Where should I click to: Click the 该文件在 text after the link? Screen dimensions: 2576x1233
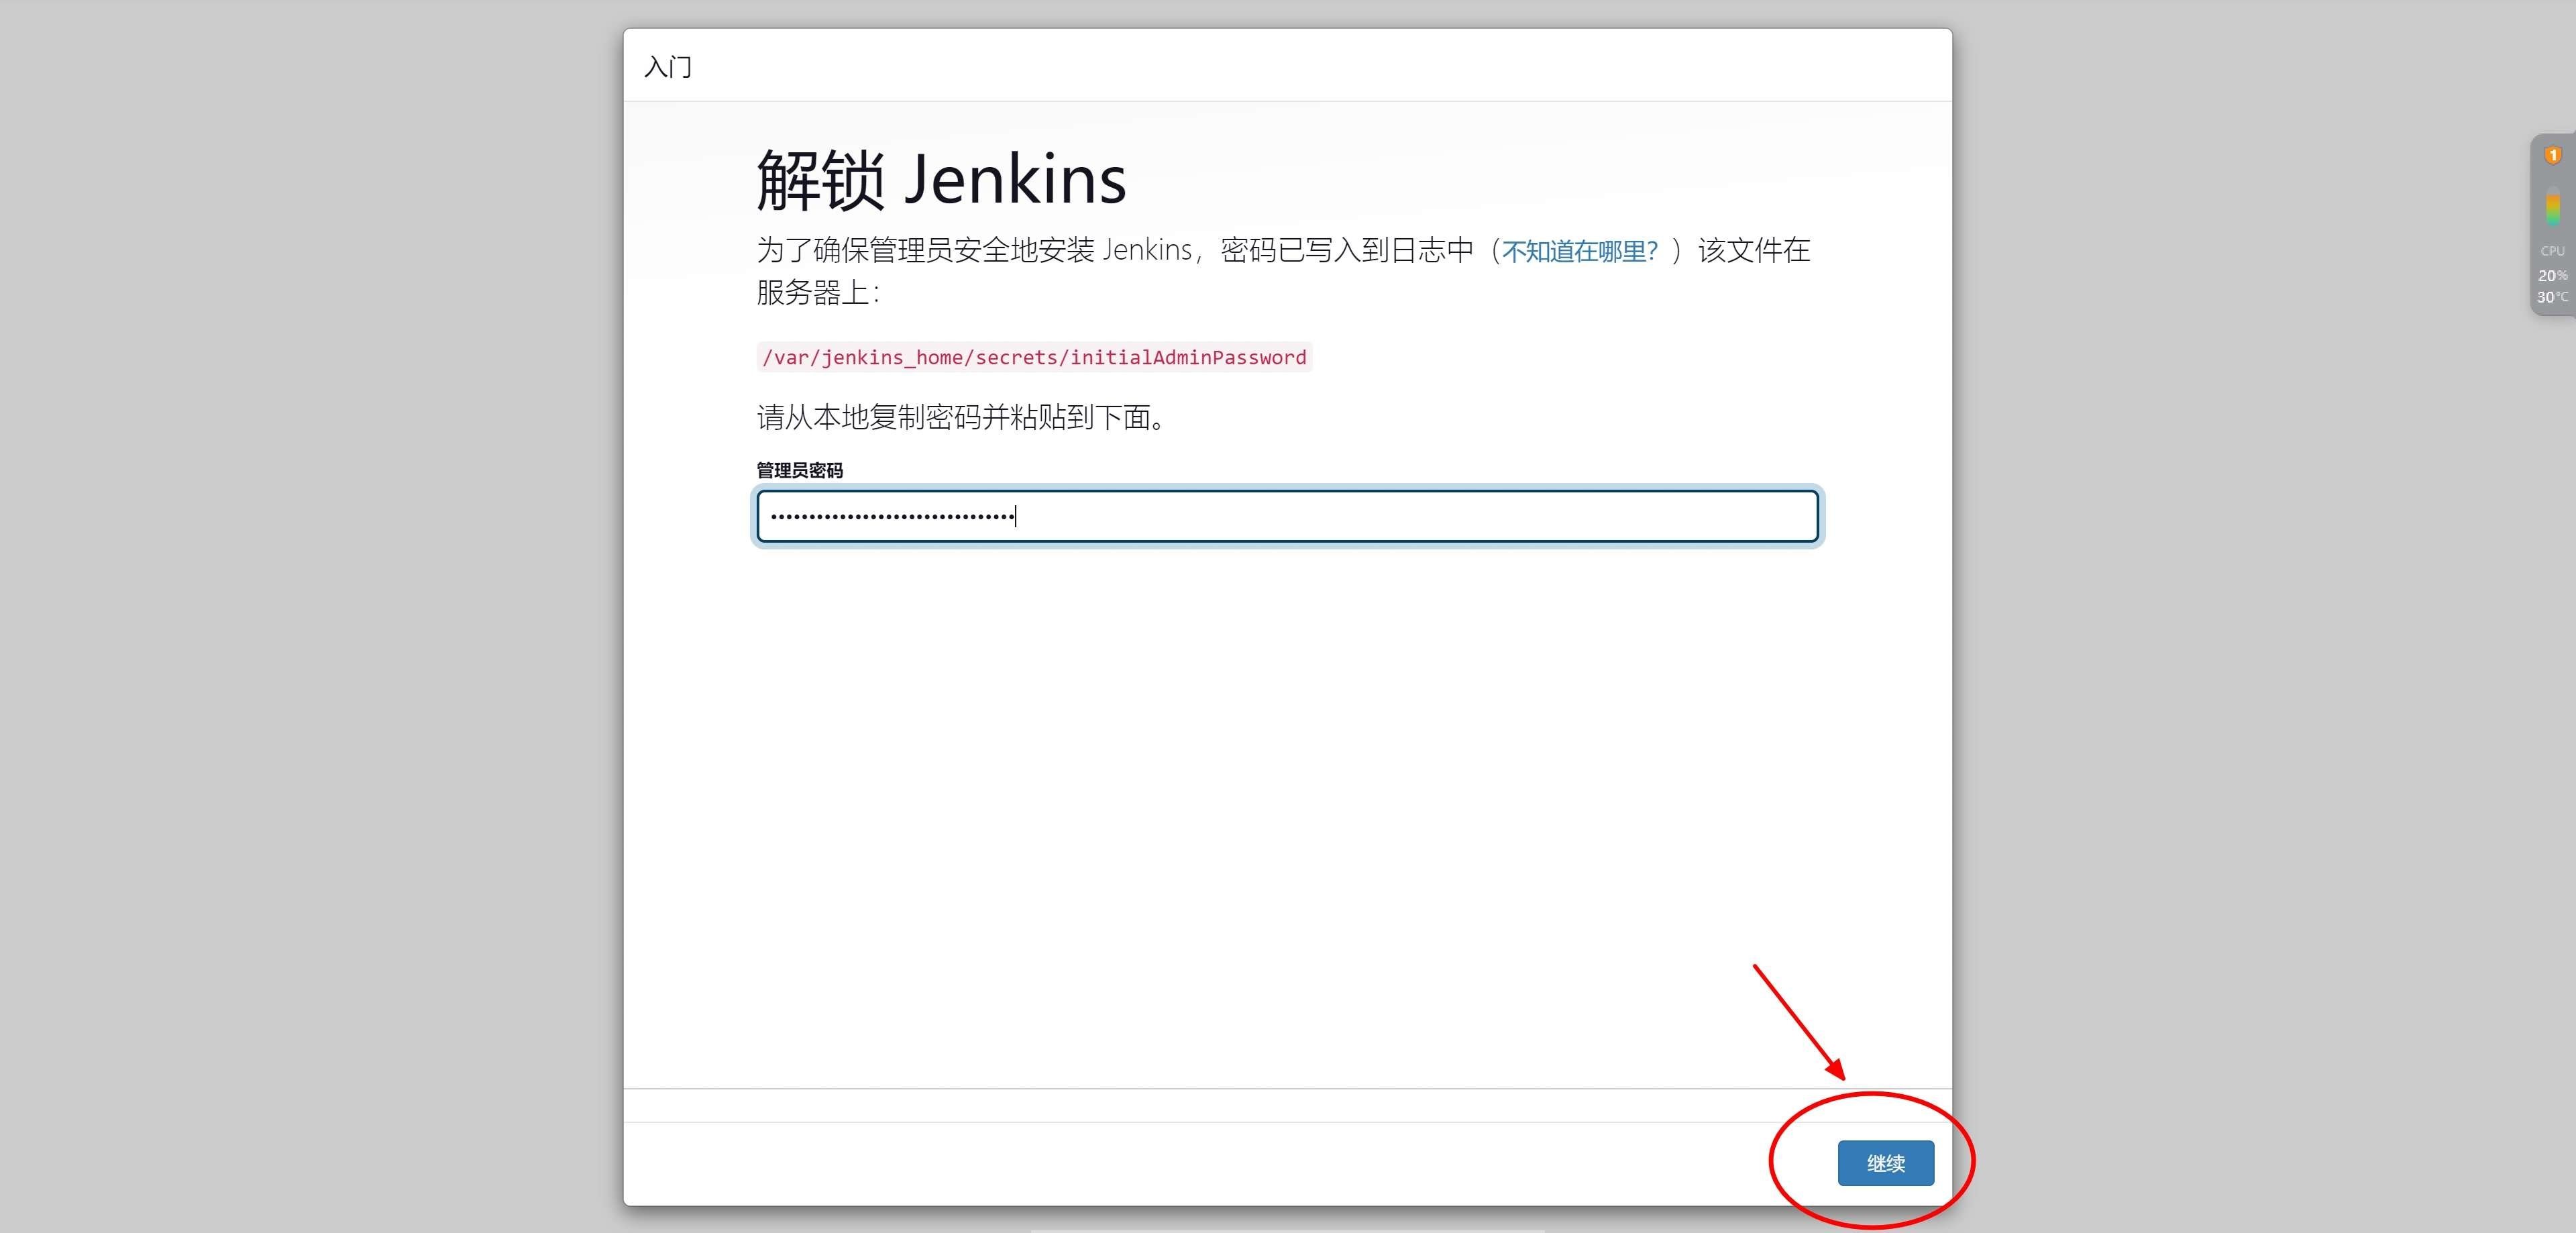tap(1754, 250)
